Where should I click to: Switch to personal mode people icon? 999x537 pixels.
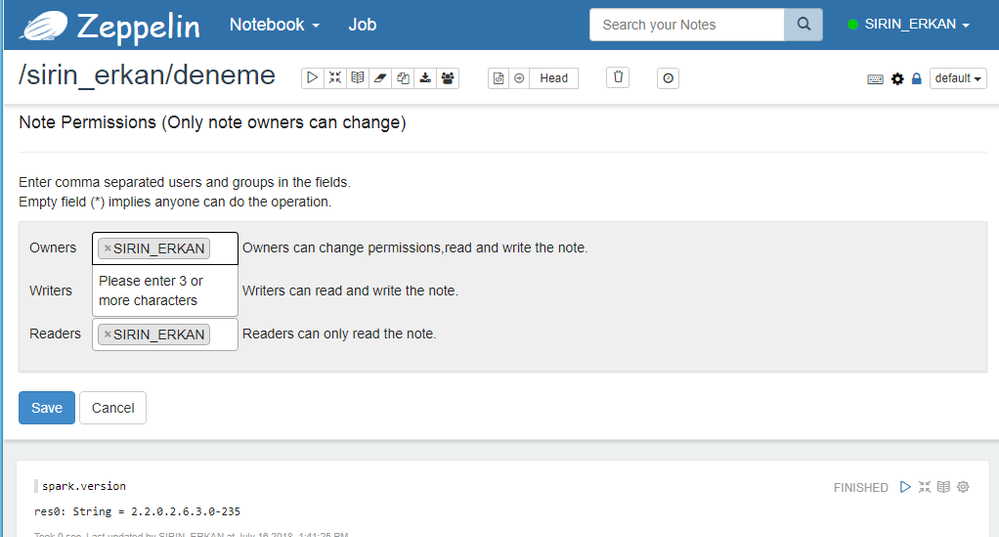(x=448, y=78)
